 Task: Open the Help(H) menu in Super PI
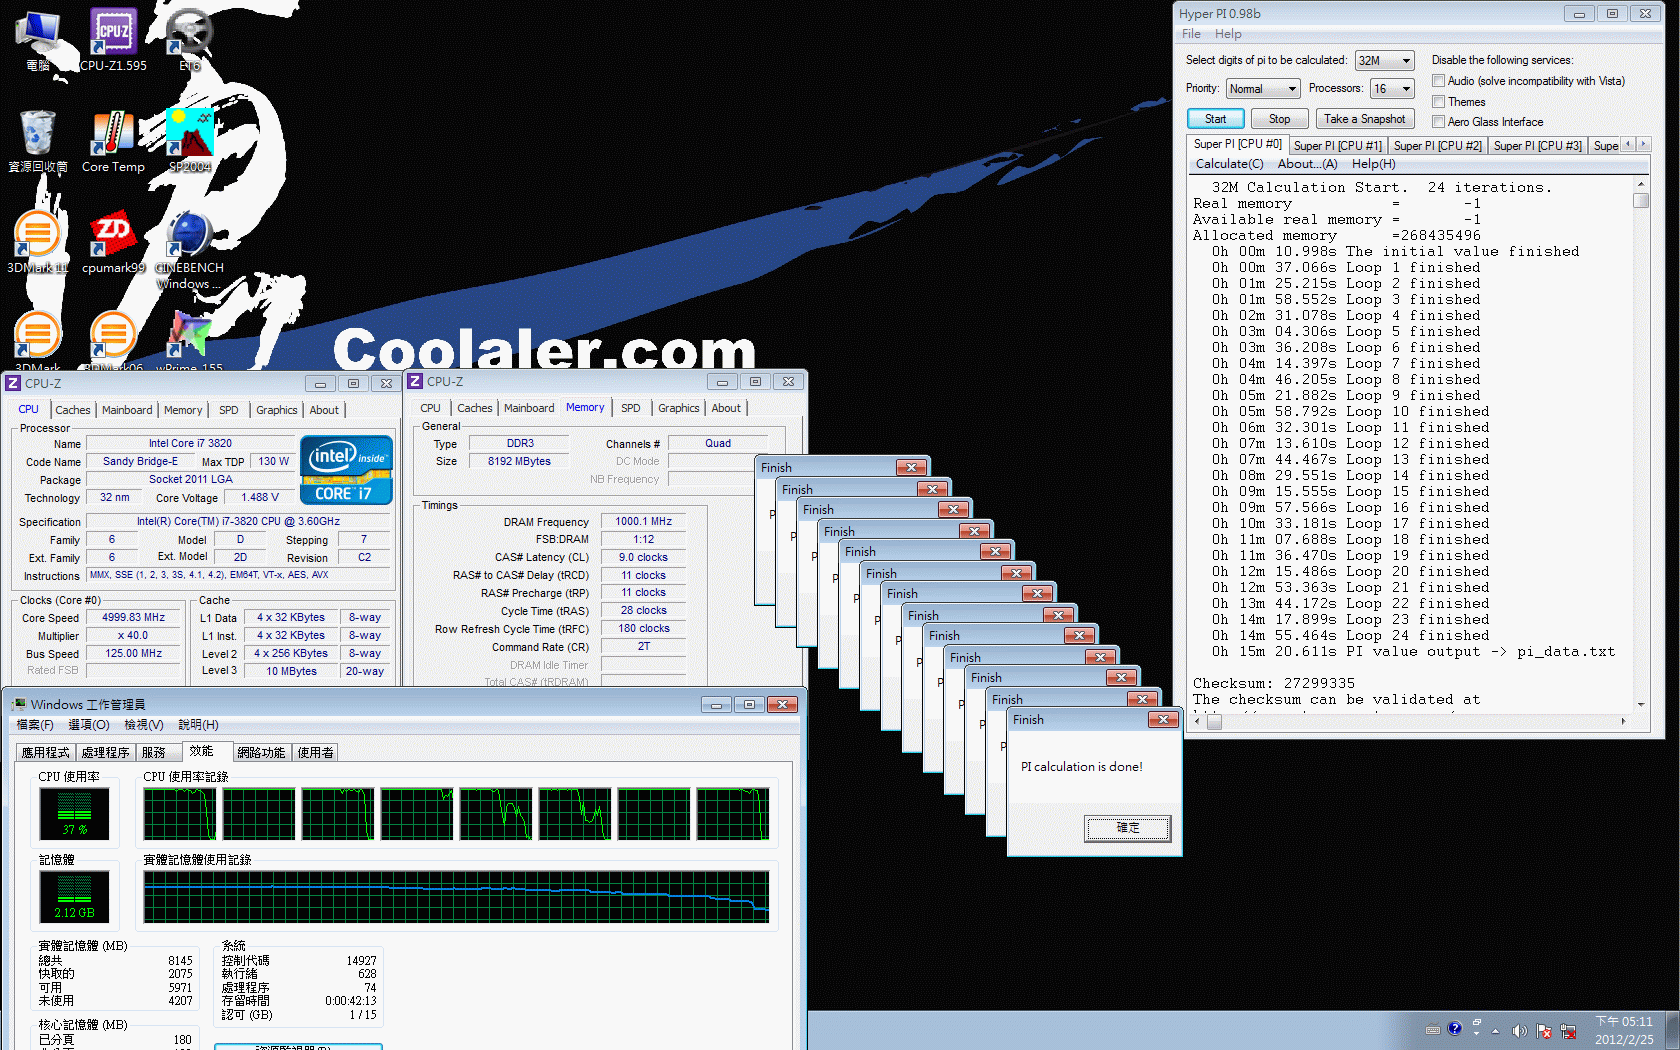point(1373,164)
